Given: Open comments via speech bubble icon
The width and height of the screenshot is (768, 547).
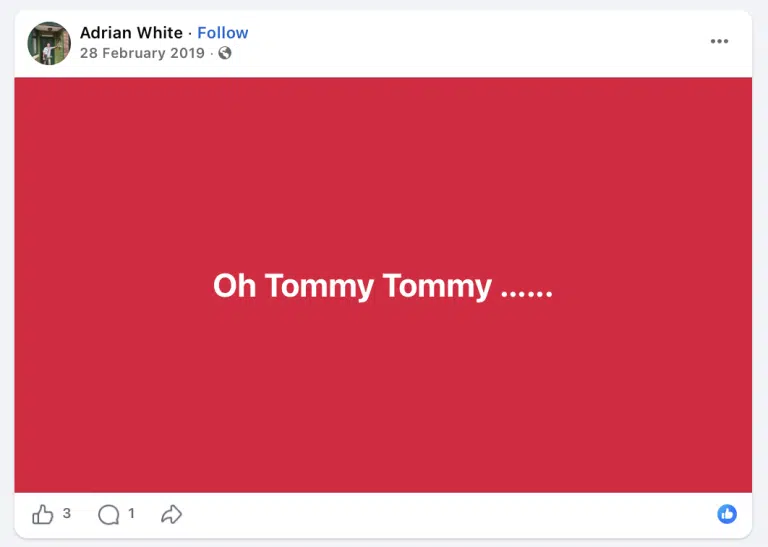Looking at the screenshot, I should click(109, 515).
